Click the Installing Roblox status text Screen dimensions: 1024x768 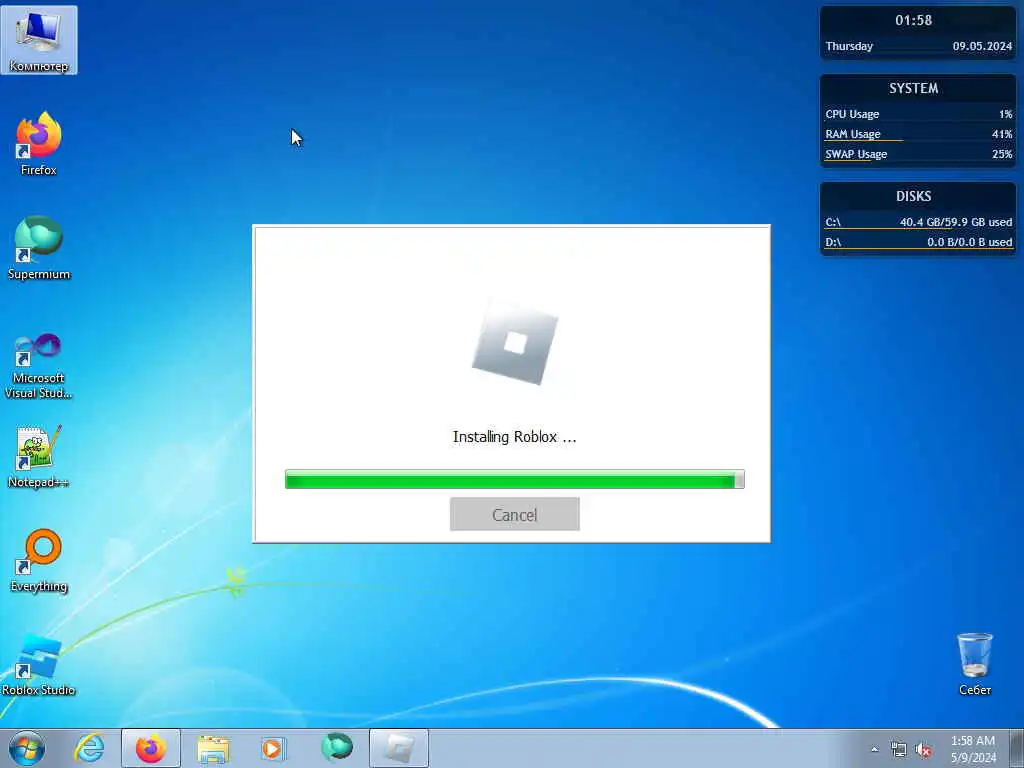coord(515,437)
